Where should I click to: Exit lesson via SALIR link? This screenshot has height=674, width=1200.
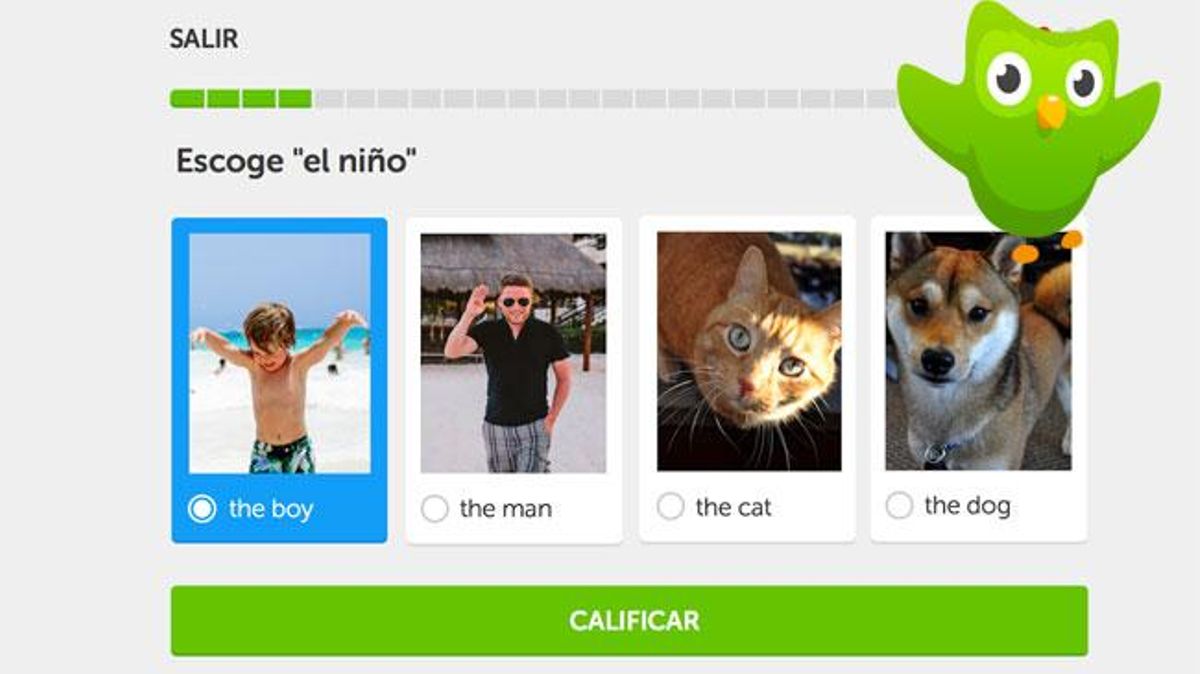coord(203,40)
